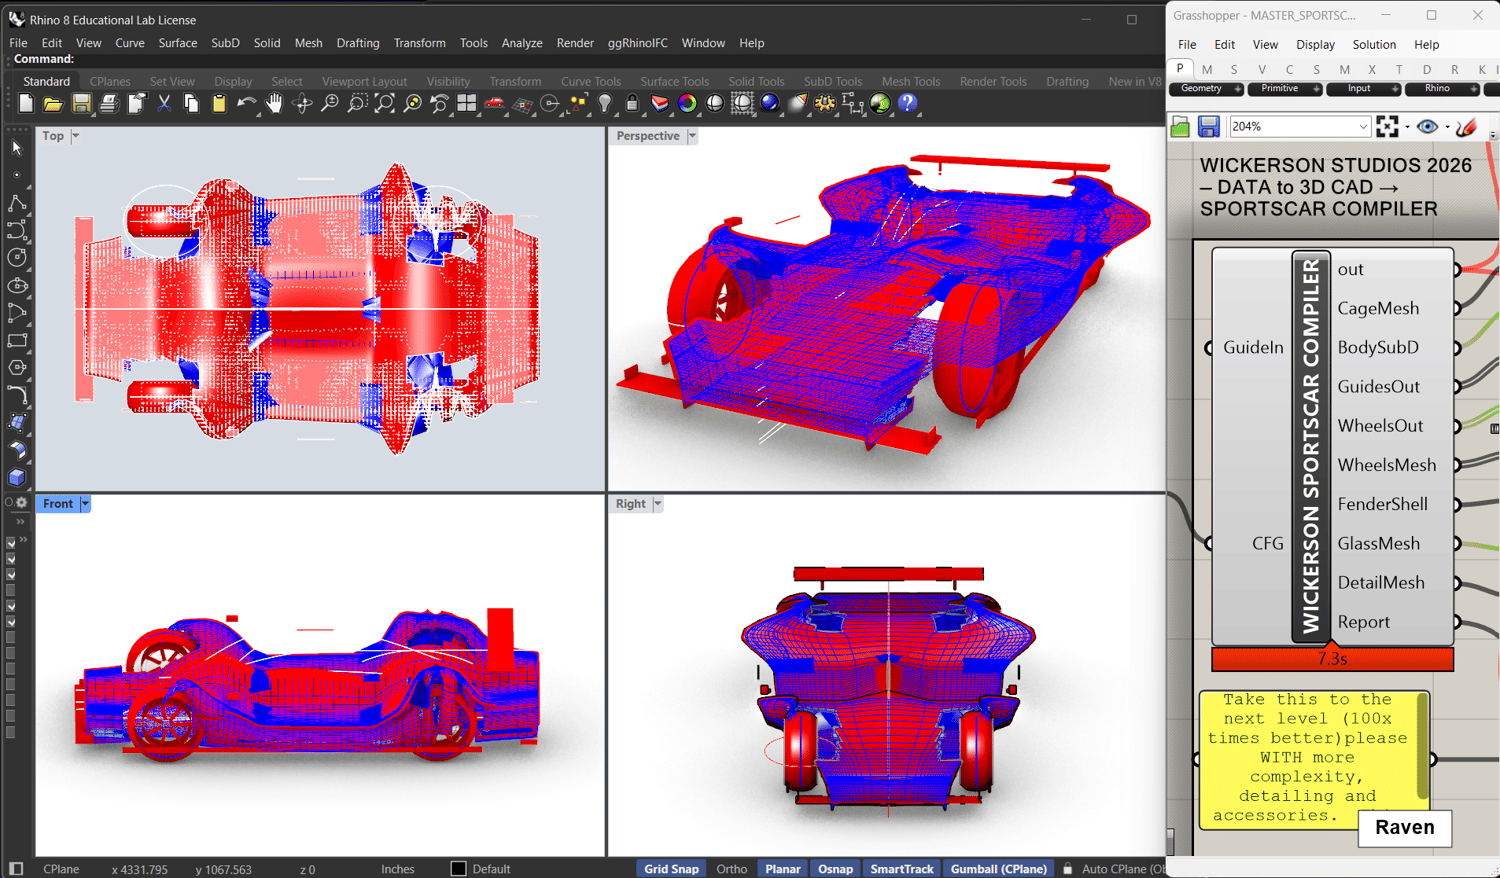Viewport: 1500px width, 878px height.
Task: Click the blue sphere Render icon
Action: 770,103
